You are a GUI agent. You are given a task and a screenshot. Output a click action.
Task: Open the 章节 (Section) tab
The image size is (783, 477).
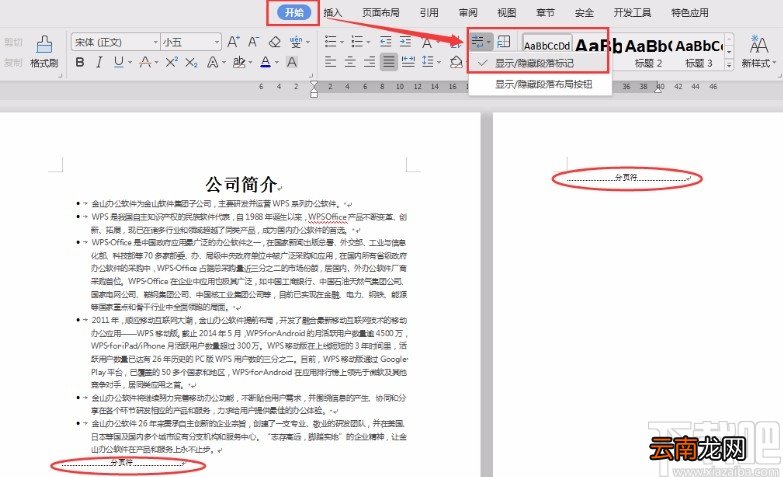tap(545, 13)
